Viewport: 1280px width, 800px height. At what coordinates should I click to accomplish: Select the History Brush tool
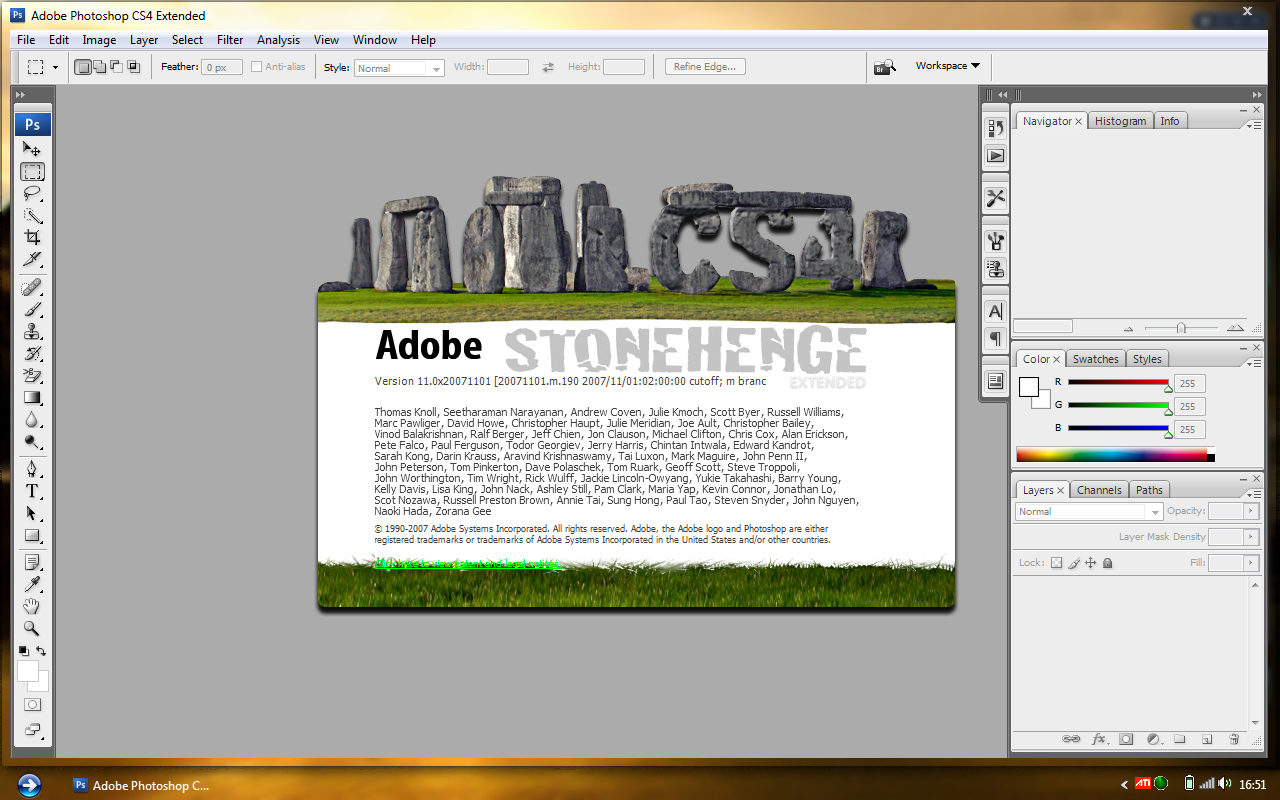(x=33, y=354)
